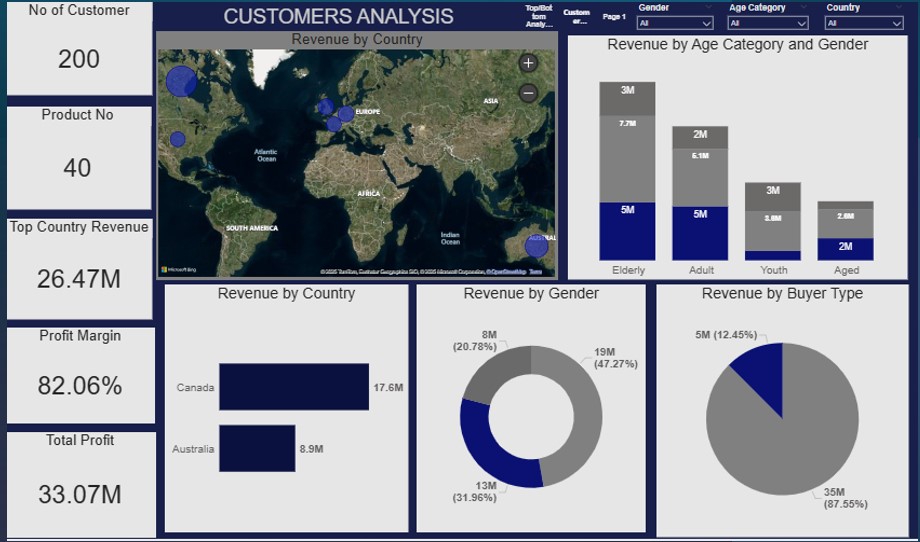
Task: Select the 2.6M segment of the Aged column
Action: [x=845, y=223]
